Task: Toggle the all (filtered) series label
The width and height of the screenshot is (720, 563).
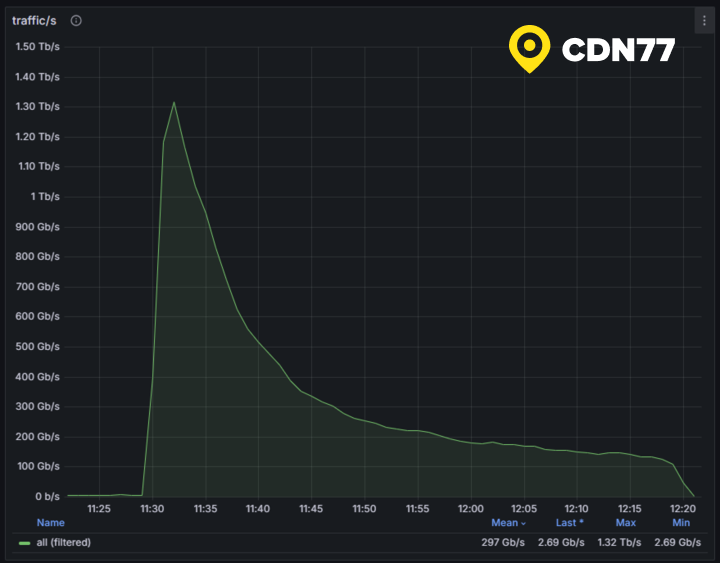Action: (x=63, y=542)
